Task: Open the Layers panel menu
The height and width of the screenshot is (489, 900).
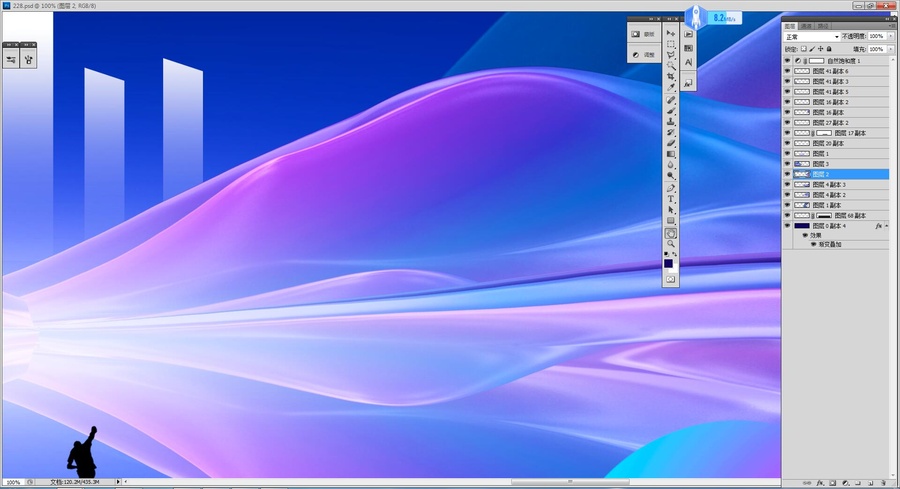Action: tap(890, 26)
